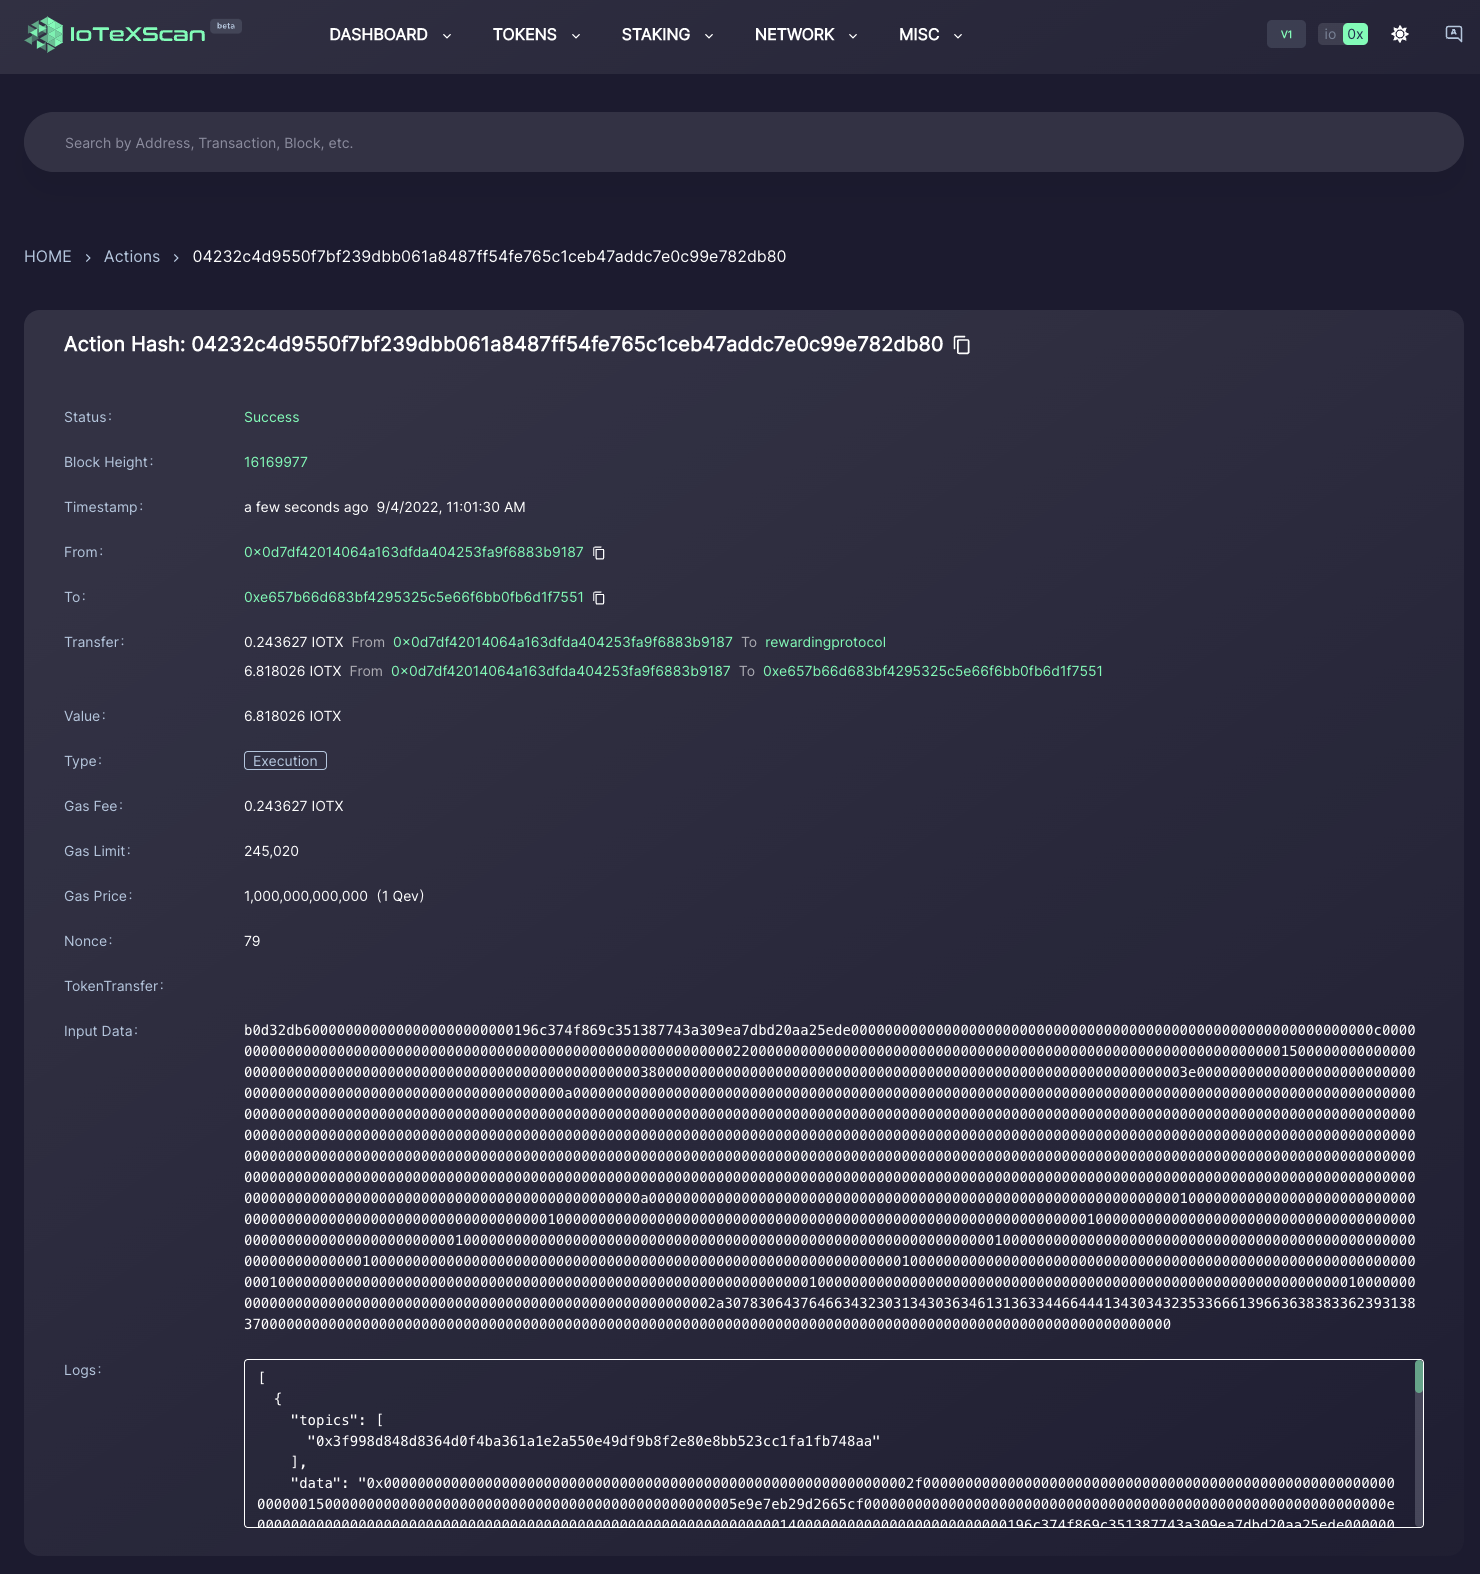Viewport: 1480px width, 1574px height.
Task: Click the topics hash 0x3f998d84... in Logs
Action: tap(594, 1441)
